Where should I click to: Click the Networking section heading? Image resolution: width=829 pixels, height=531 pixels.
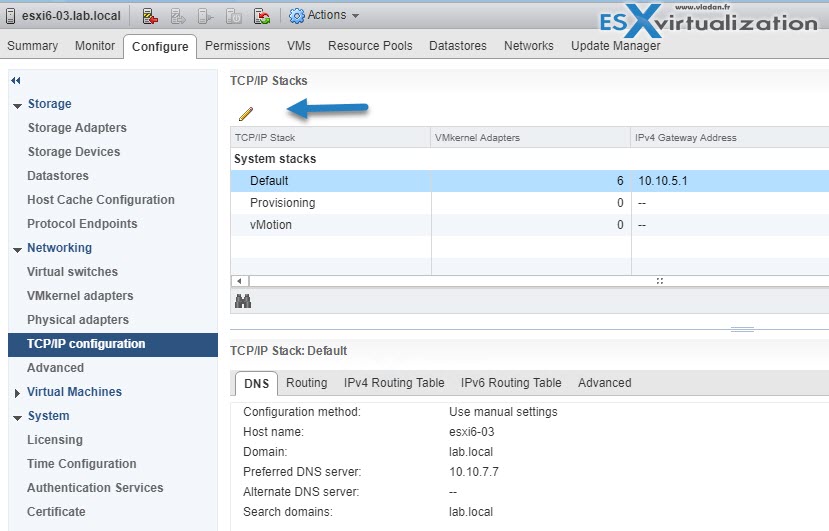60,248
